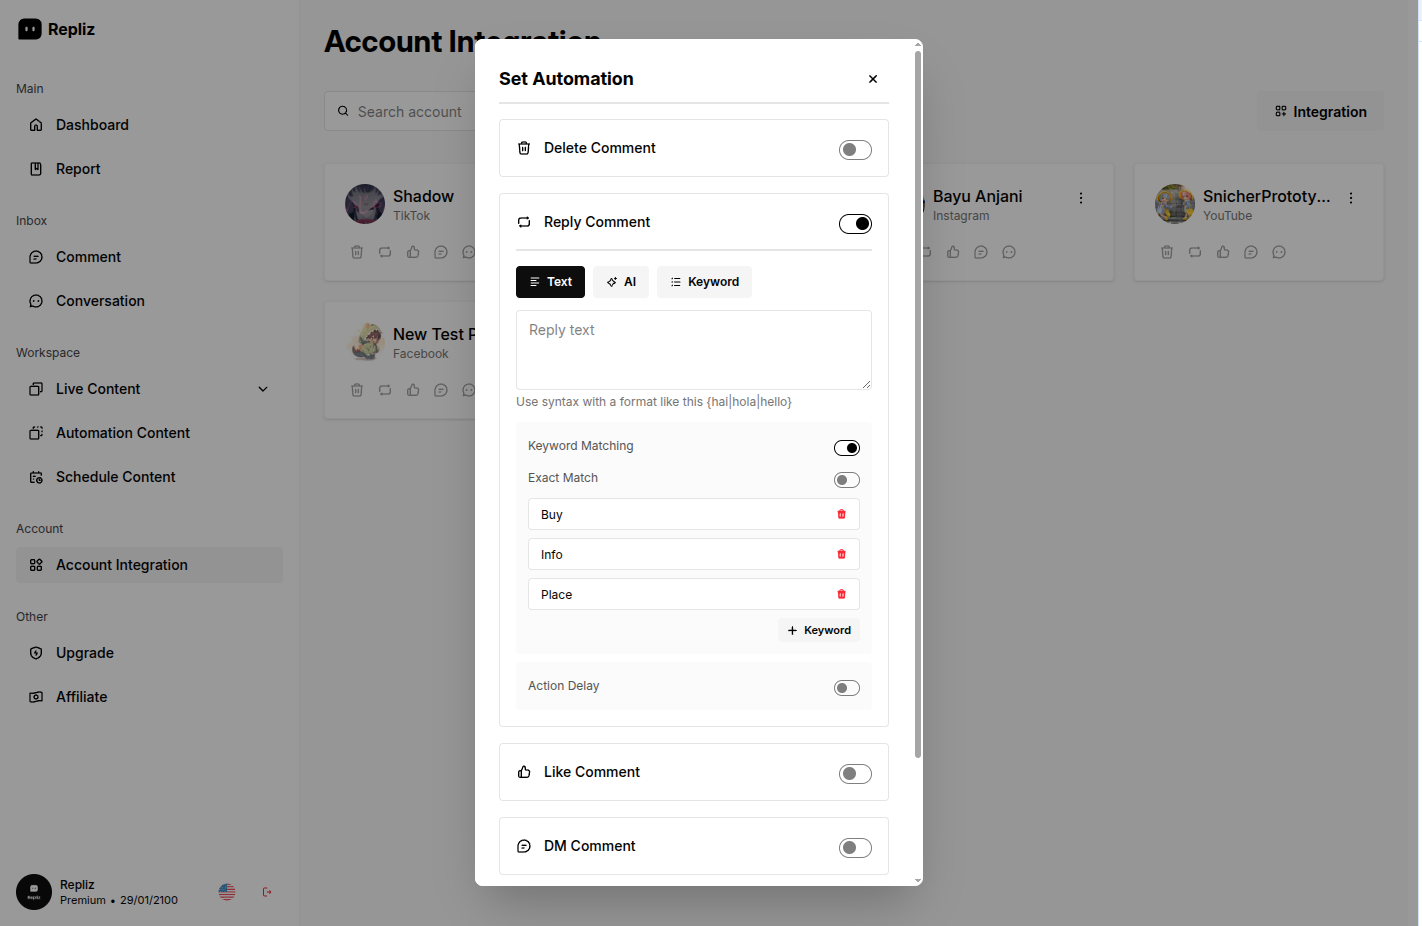The height and width of the screenshot is (926, 1422).
Task: Select the Keyword reply tab
Action: (704, 282)
